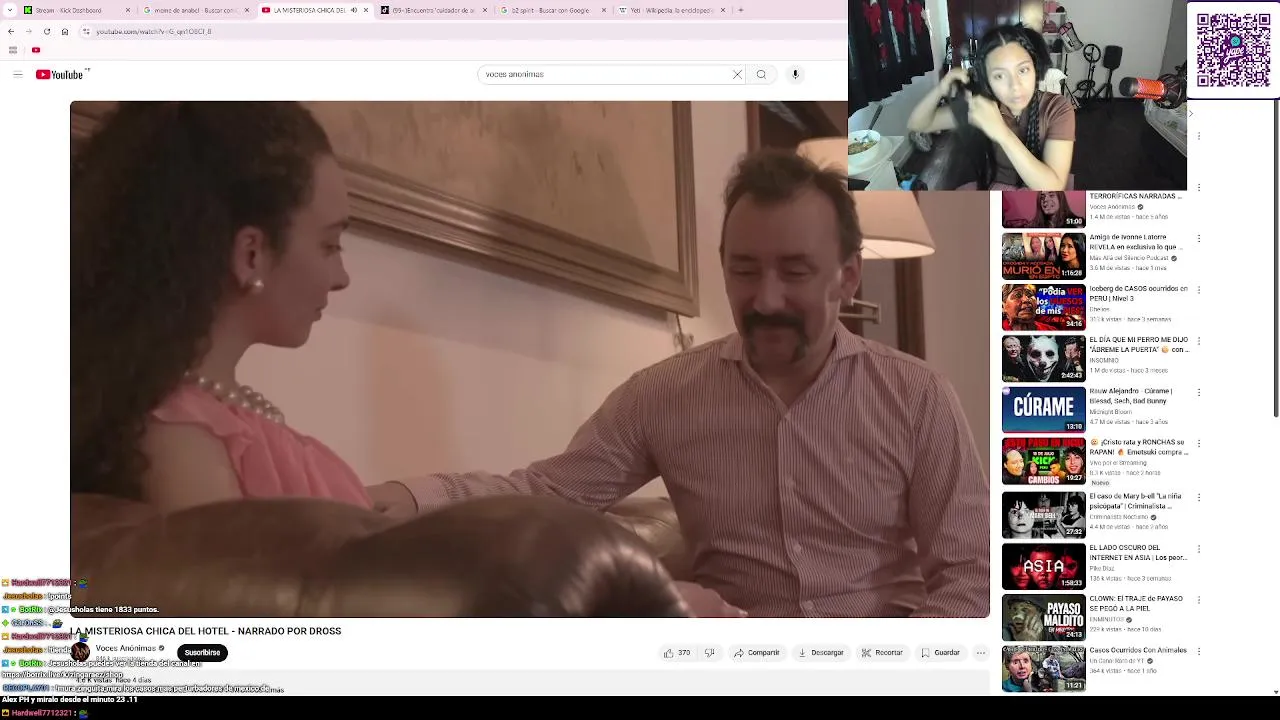Open the PAYASO MALDITO clown video thumbnail
The image size is (1280, 720).
(1043, 617)
